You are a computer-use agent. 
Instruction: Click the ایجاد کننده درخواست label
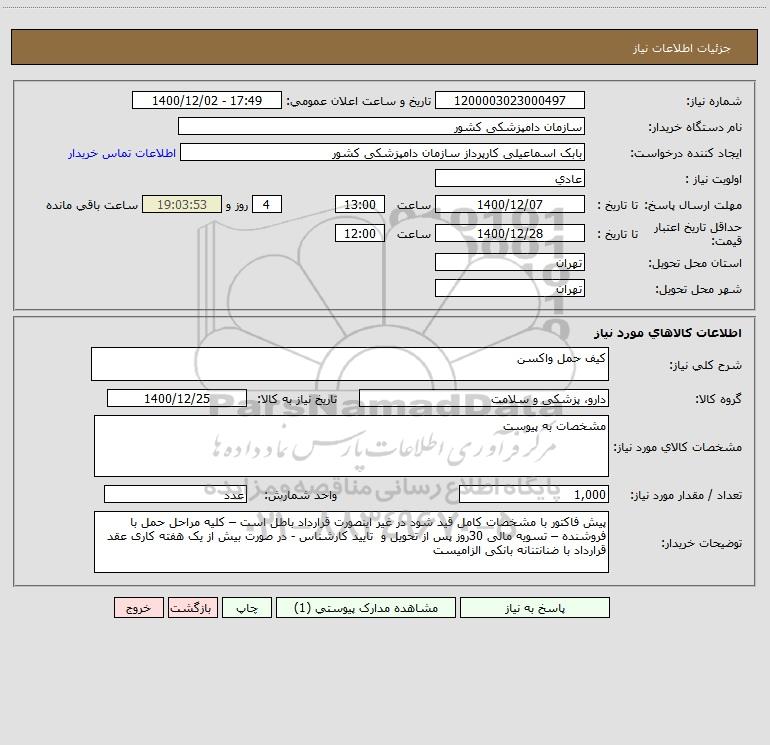click(686, 153)
